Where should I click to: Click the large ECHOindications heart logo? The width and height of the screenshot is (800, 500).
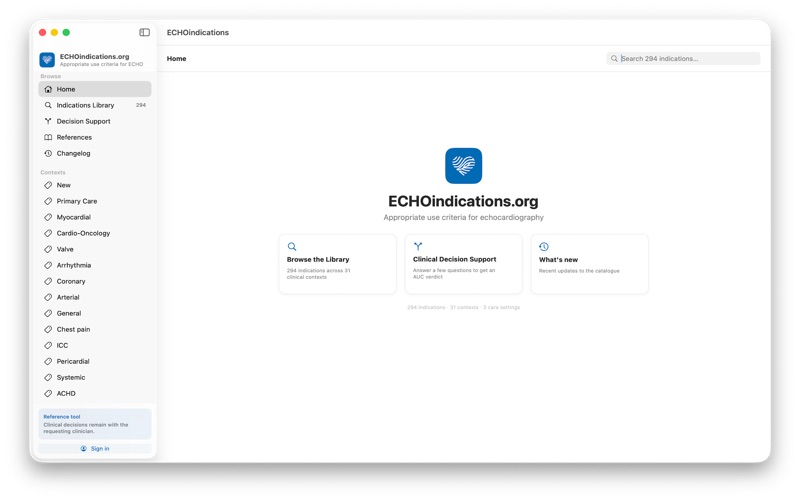[x=463, y=166]
